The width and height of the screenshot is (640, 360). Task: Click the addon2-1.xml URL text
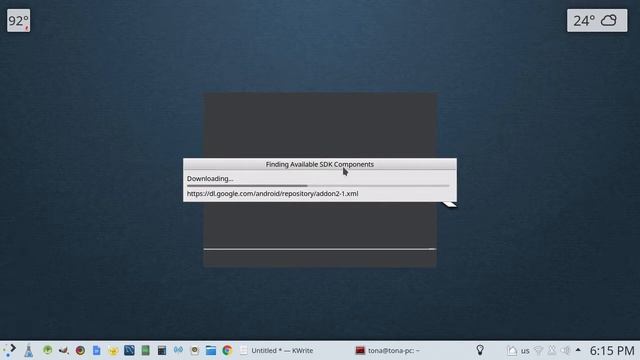272,193
